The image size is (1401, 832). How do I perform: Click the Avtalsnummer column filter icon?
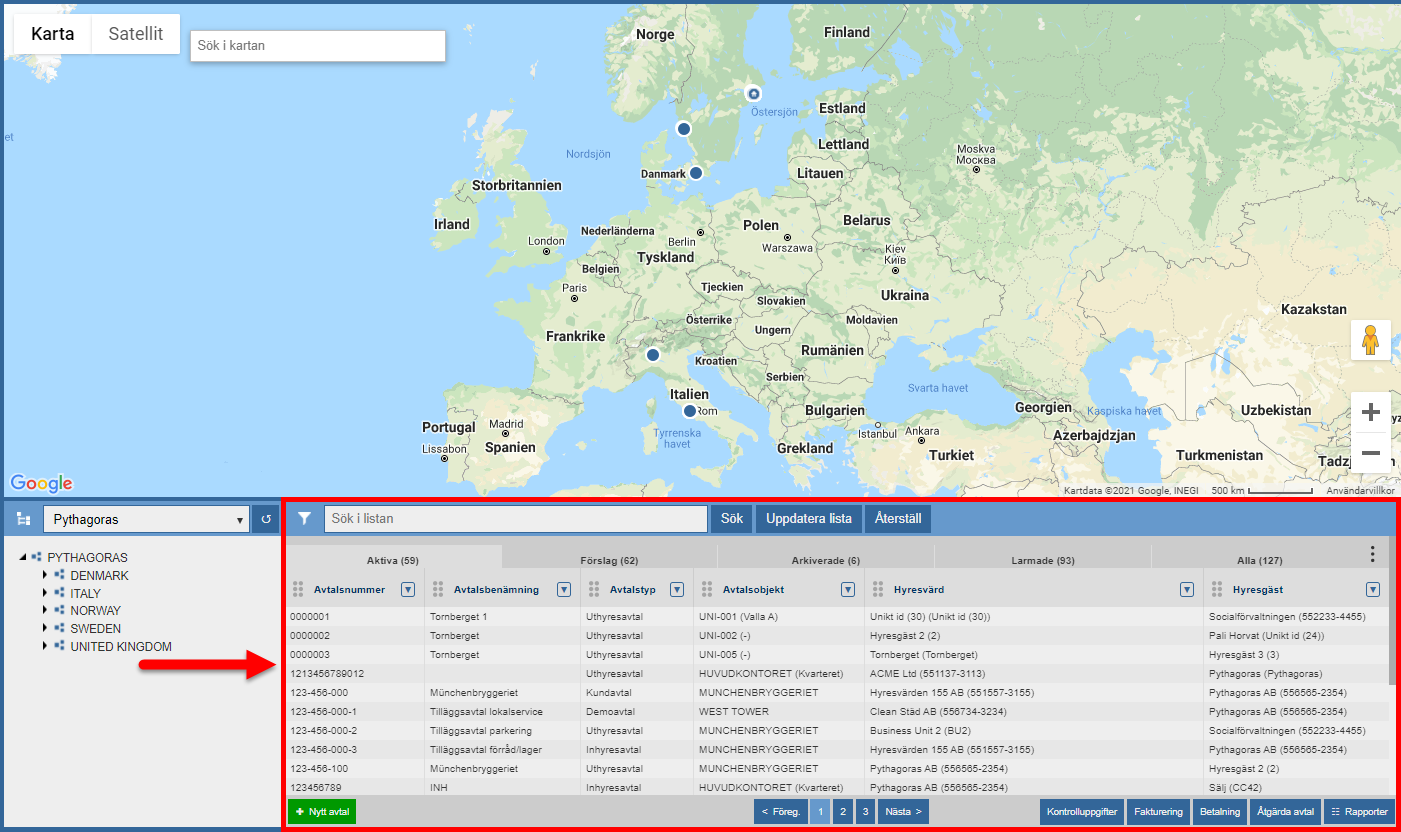[408, 590]
